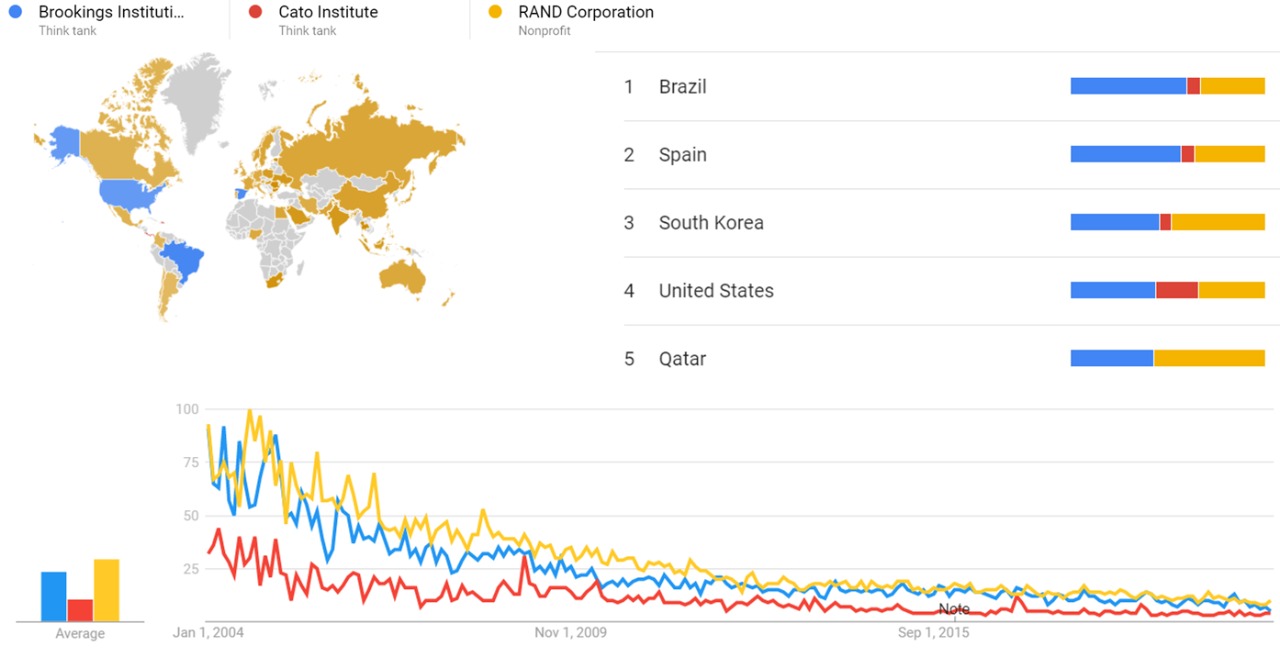1280x668 pixels.
Task: Click the blue dot beside Brookings Institution
Action: coord(15,13)
